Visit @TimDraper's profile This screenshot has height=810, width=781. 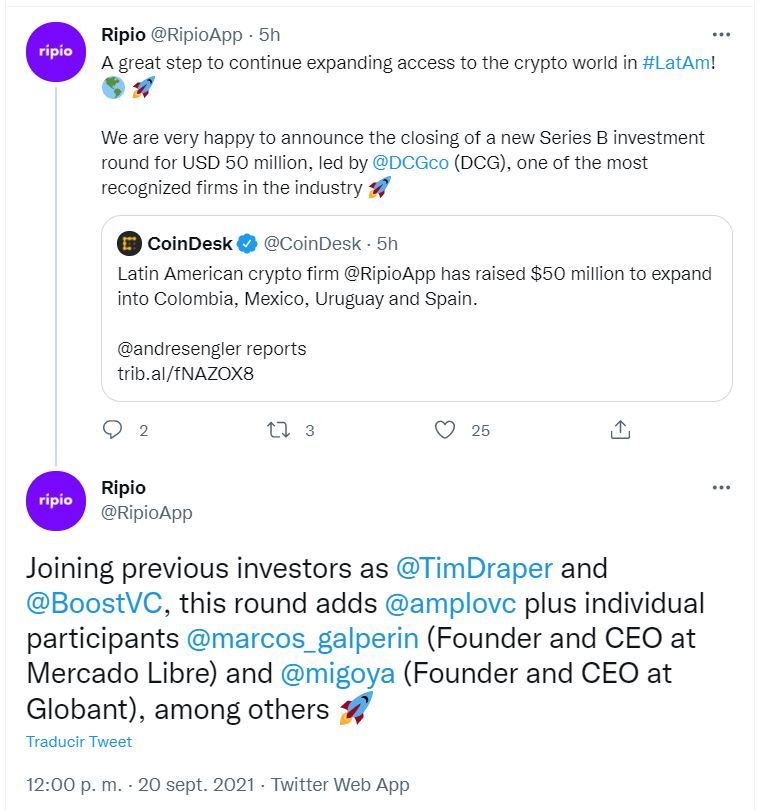click(474, 568)
